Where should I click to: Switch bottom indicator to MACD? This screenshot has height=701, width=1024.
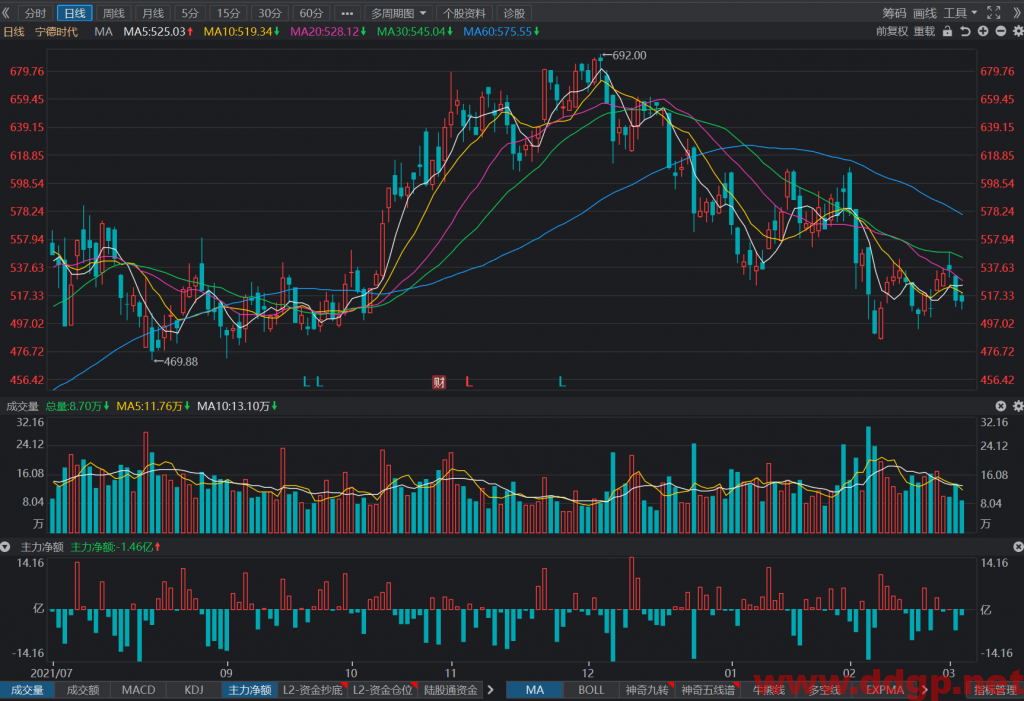[138, 690]
